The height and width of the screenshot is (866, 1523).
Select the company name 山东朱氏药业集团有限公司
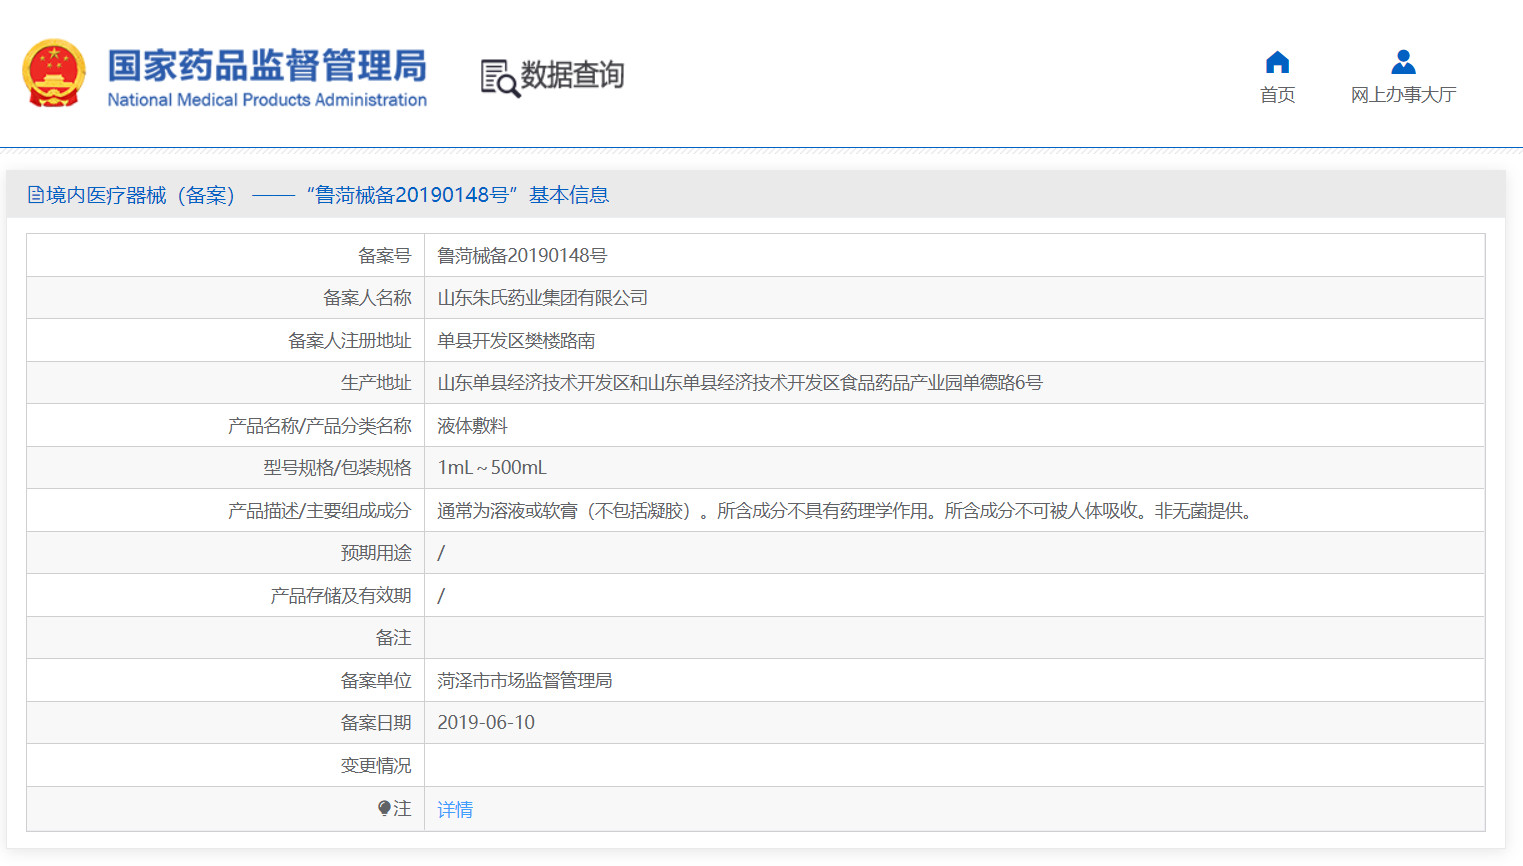coord(541,297)
